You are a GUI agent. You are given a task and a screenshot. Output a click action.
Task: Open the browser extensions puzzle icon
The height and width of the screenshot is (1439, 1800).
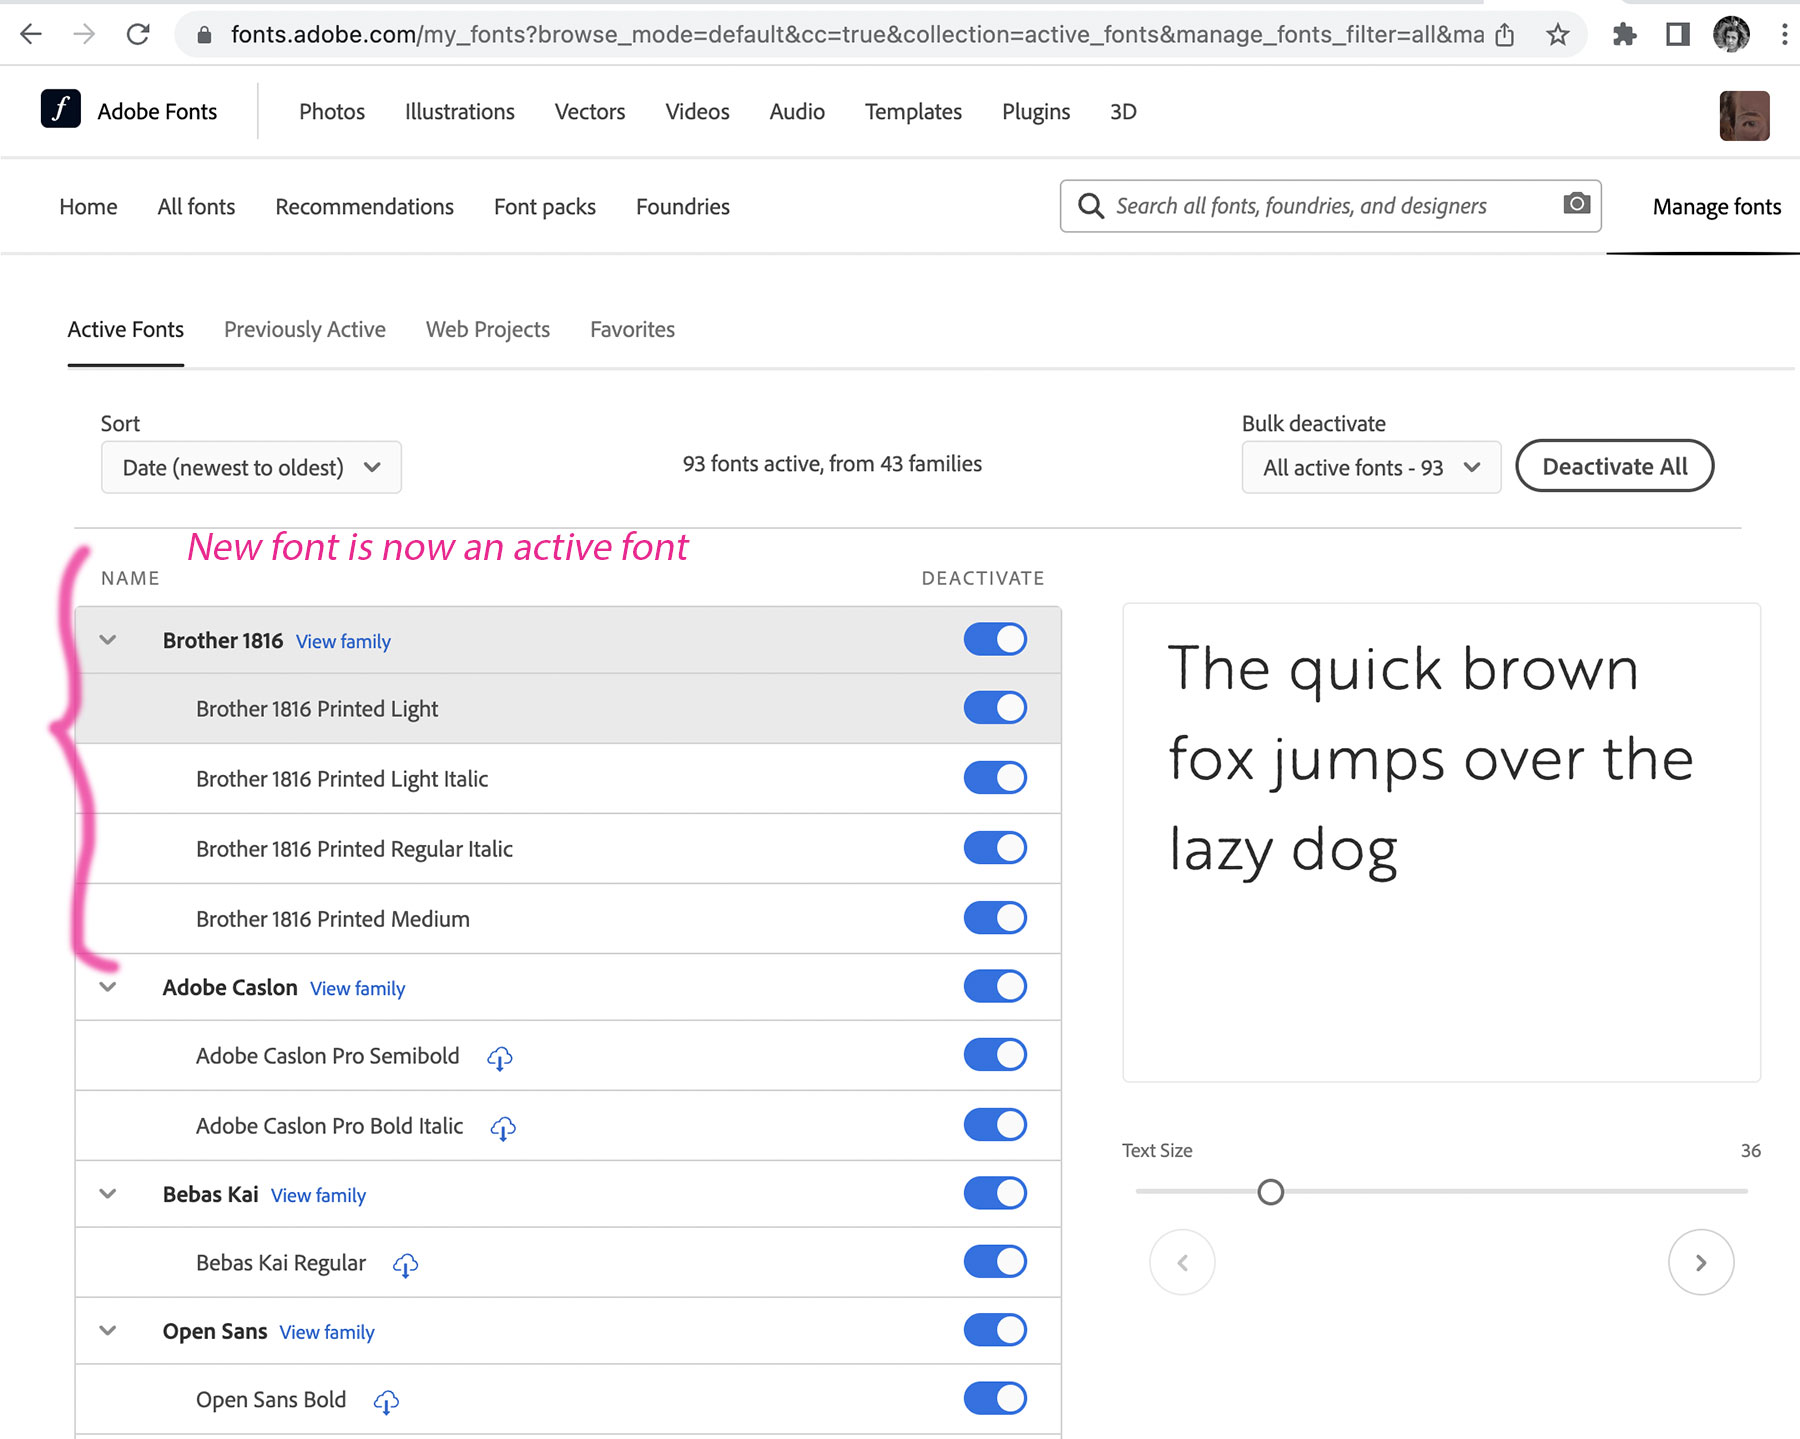pyautogui.click(x=1624, y=35)
